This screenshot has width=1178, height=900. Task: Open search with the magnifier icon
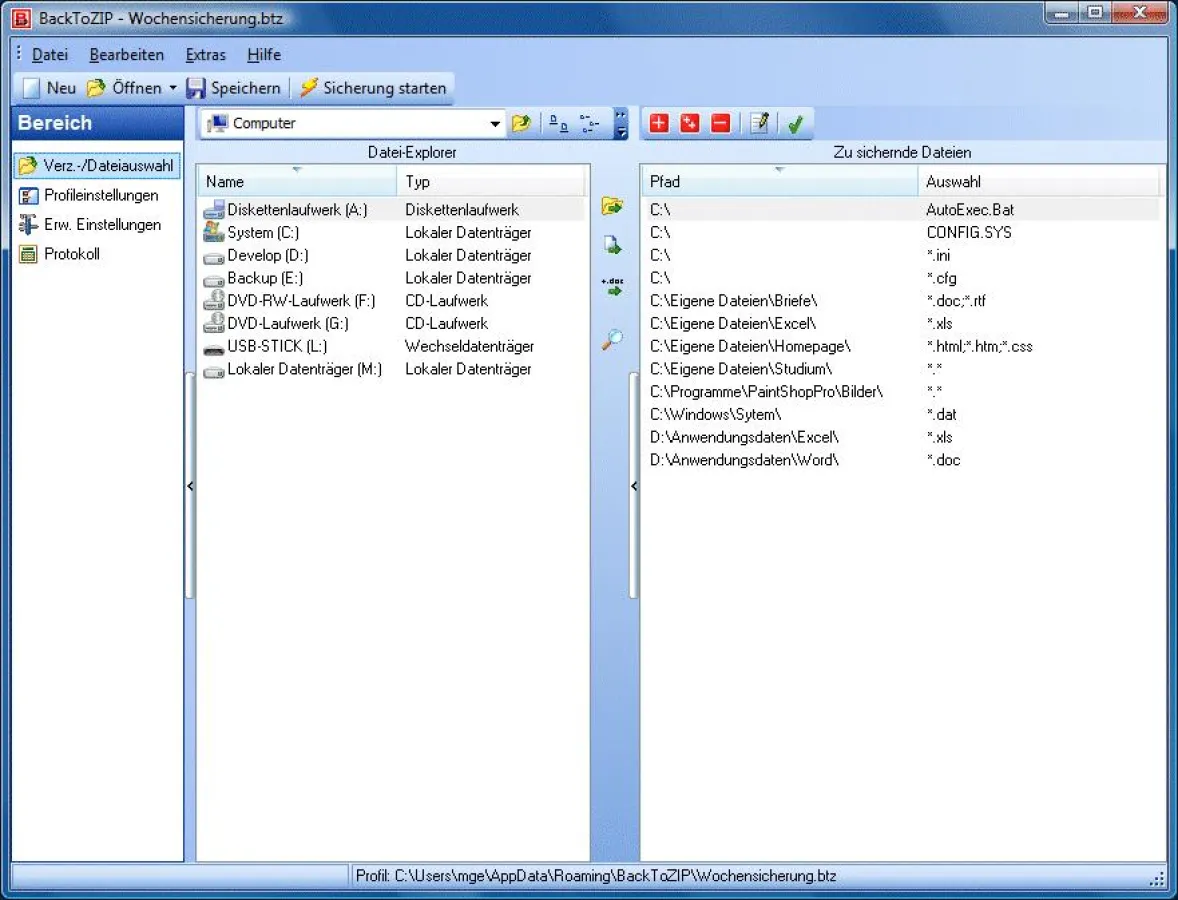[612, 340]
